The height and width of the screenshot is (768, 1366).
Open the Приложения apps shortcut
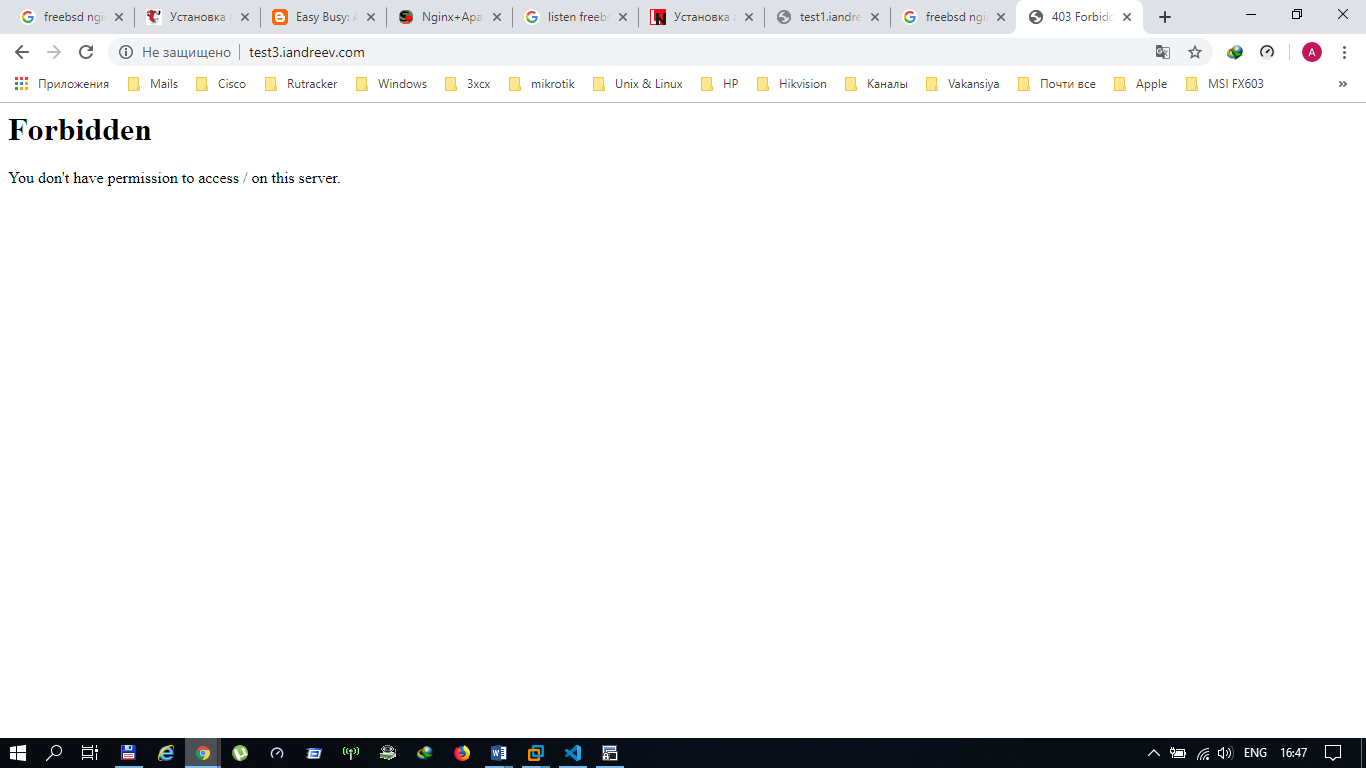[62, 84]
